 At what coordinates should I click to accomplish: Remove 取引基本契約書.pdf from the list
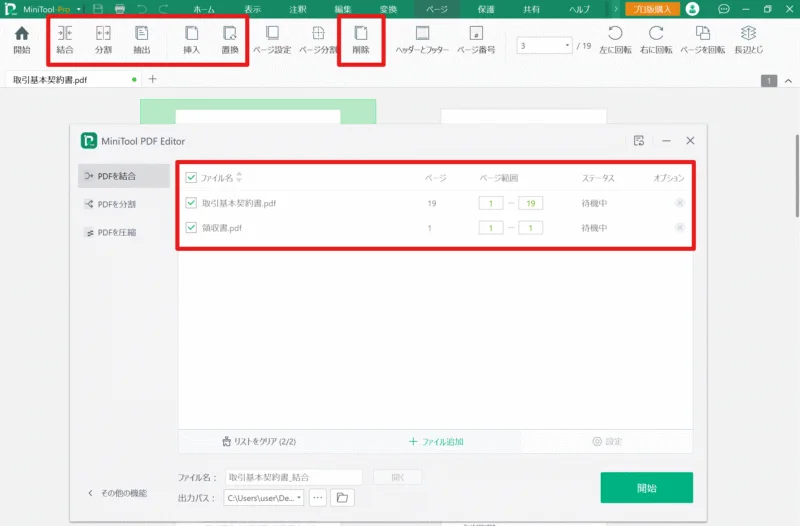point(680,203)
